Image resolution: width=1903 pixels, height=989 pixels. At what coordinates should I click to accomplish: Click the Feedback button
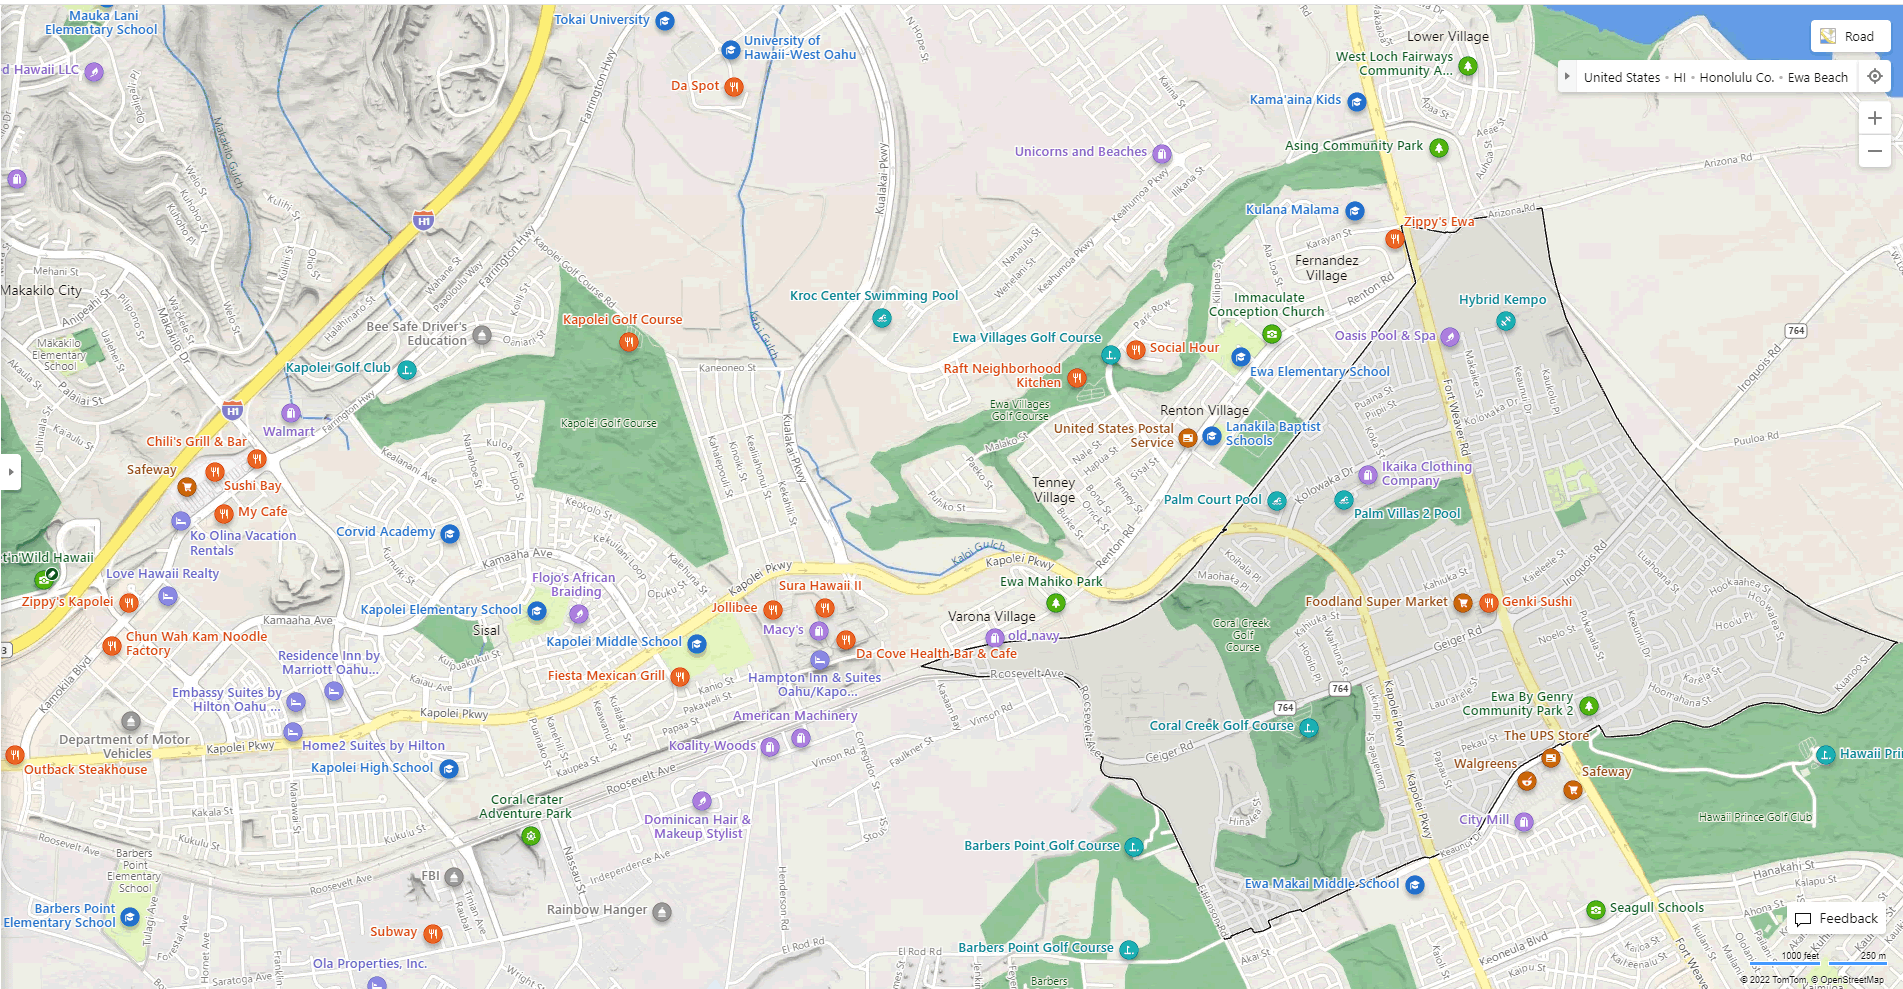point(1837,918)
